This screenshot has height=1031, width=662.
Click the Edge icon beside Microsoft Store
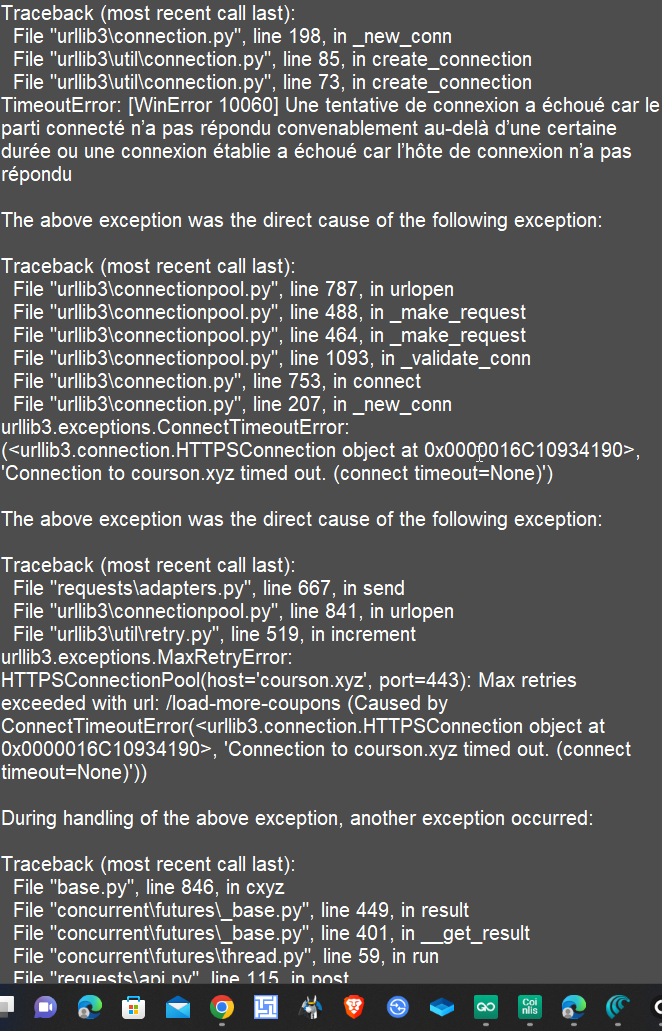(x=90, y=1006)
